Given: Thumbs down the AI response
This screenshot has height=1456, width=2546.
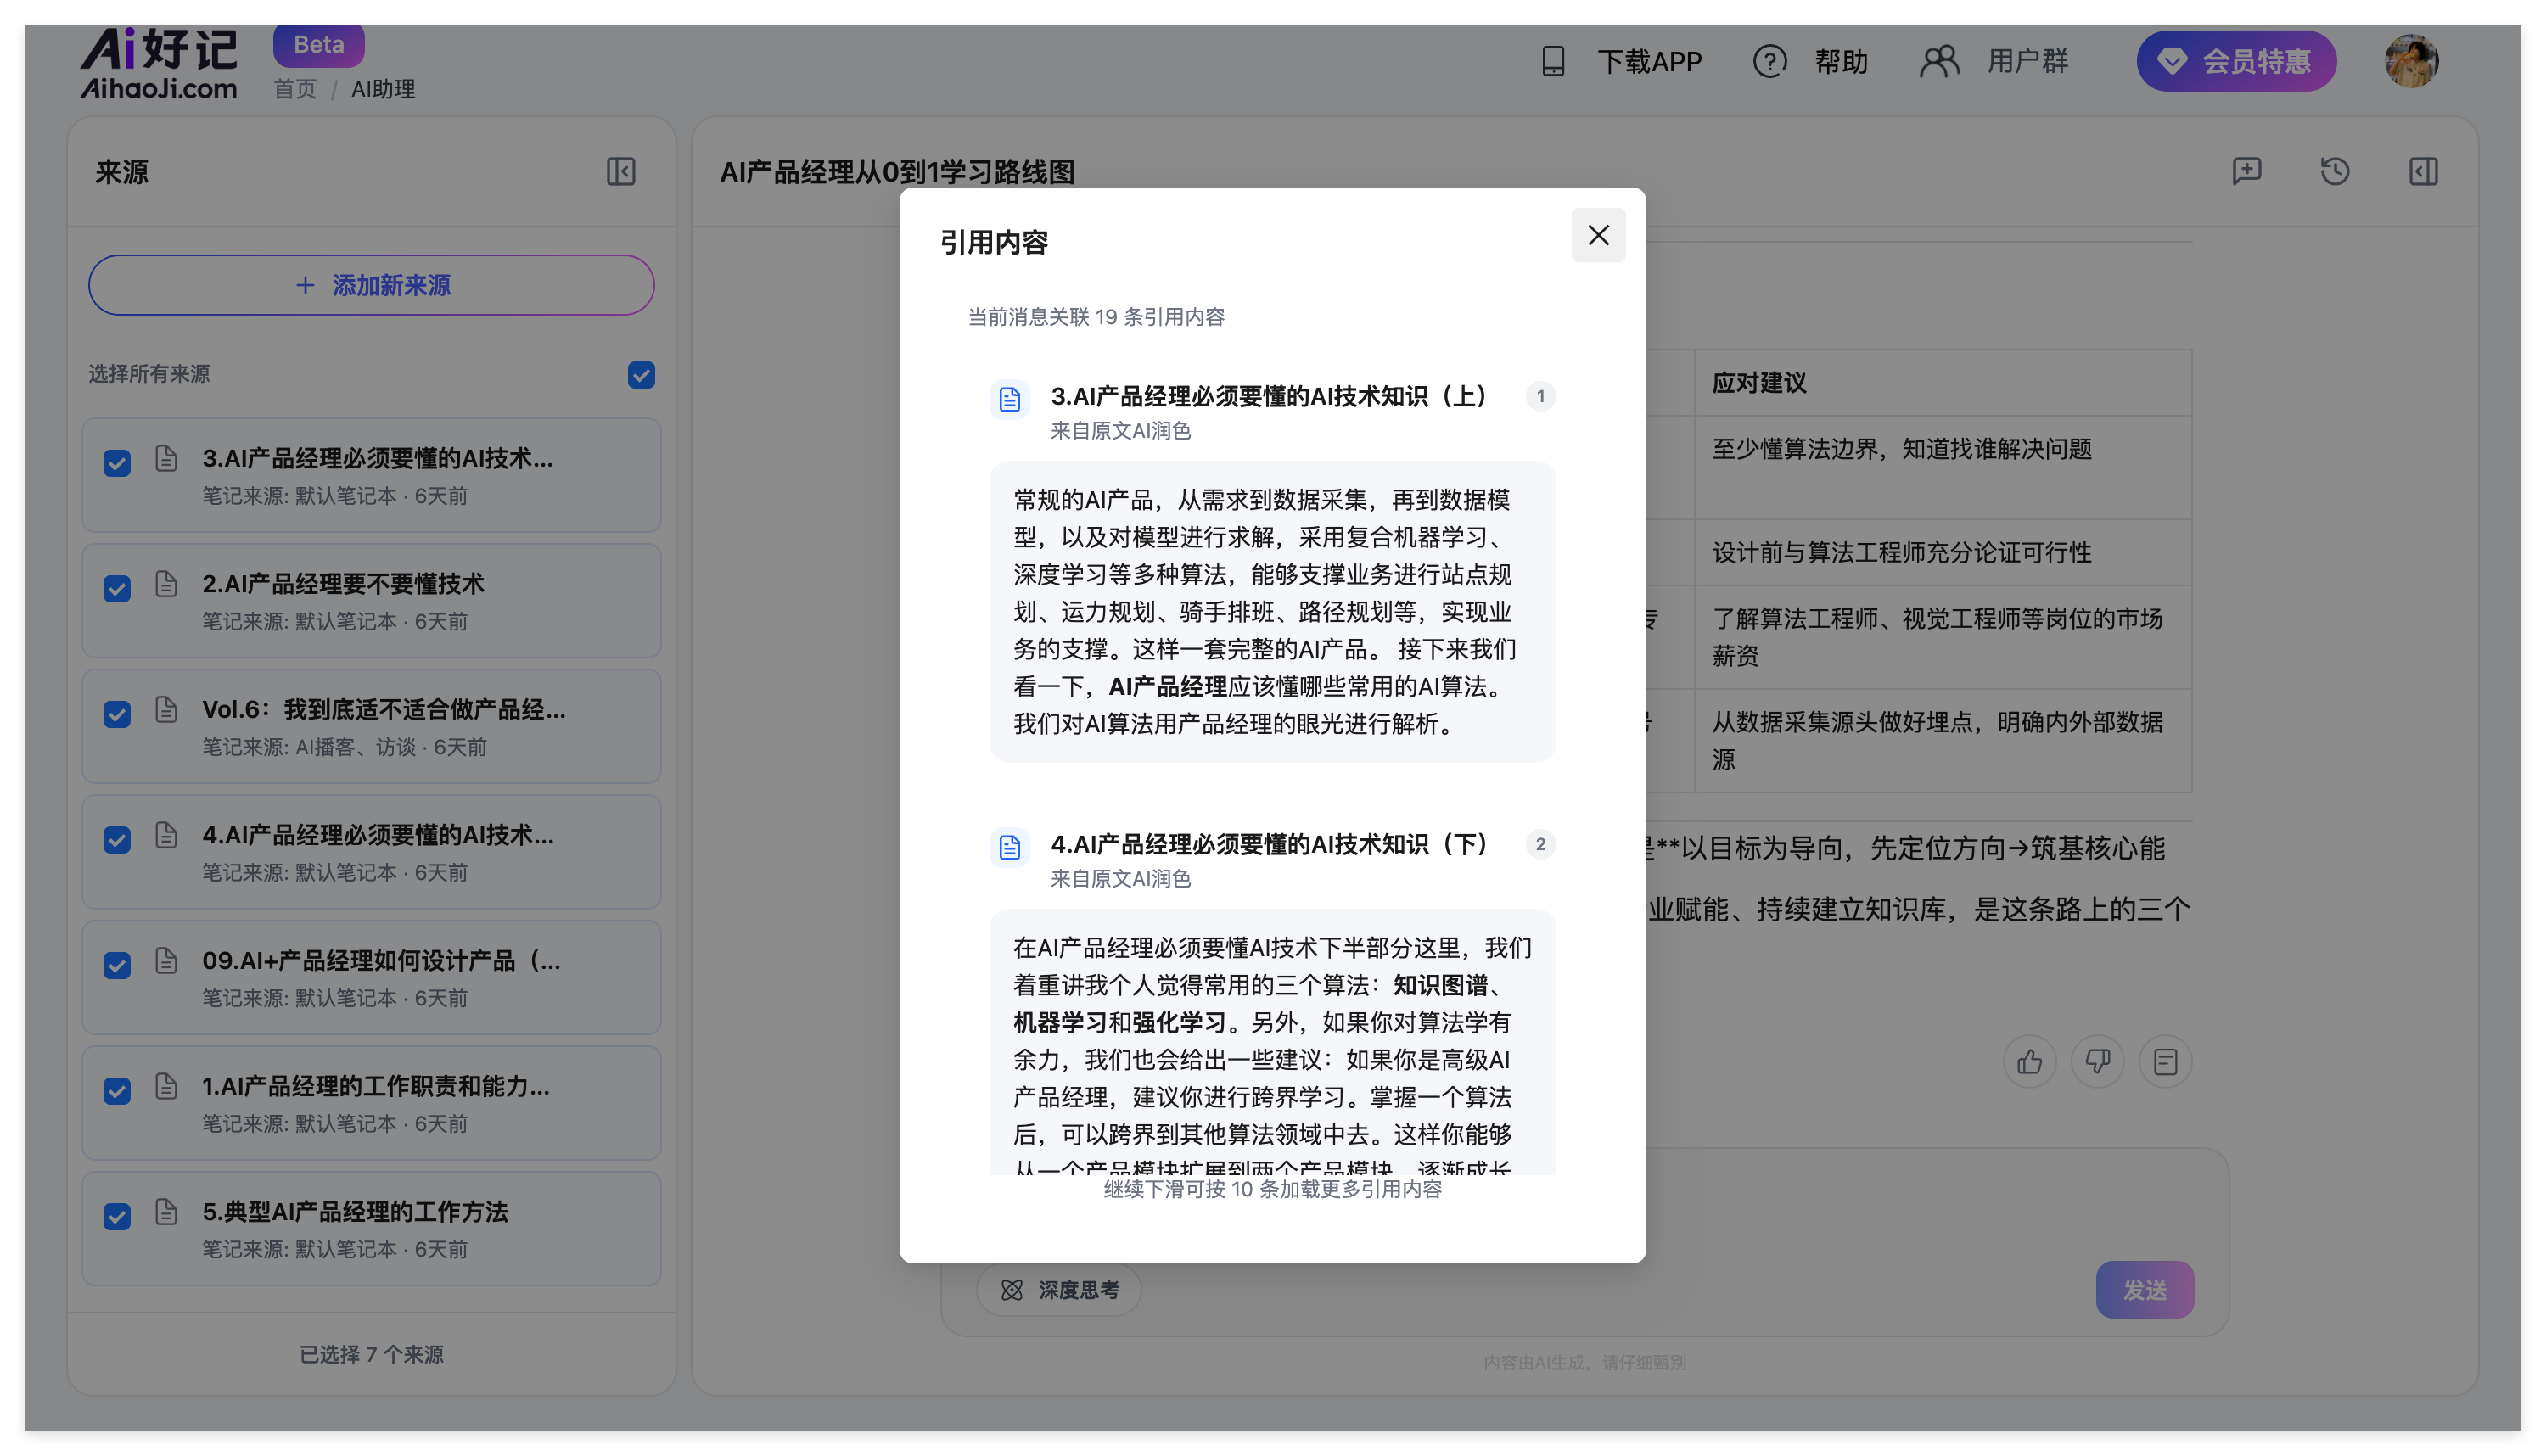Looking at the screenshot, I should 2097,1062.
